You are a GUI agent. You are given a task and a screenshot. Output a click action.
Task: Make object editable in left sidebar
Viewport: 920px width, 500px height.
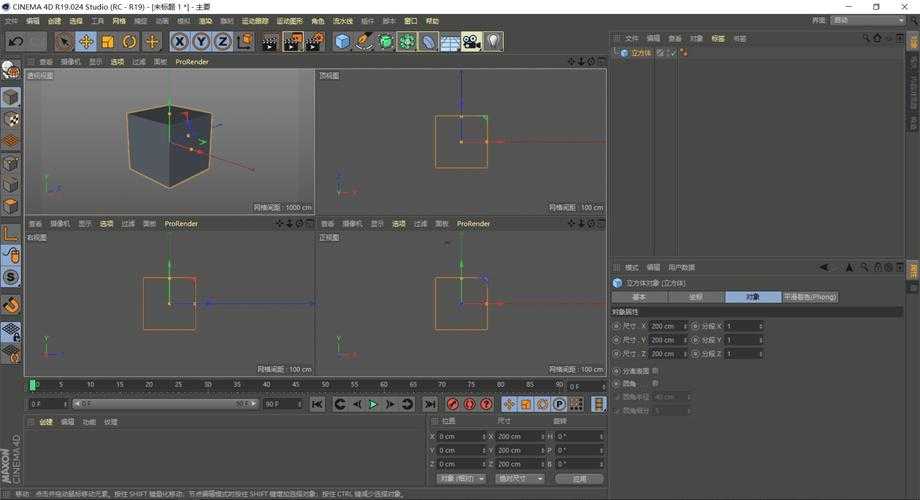(11, 70)
